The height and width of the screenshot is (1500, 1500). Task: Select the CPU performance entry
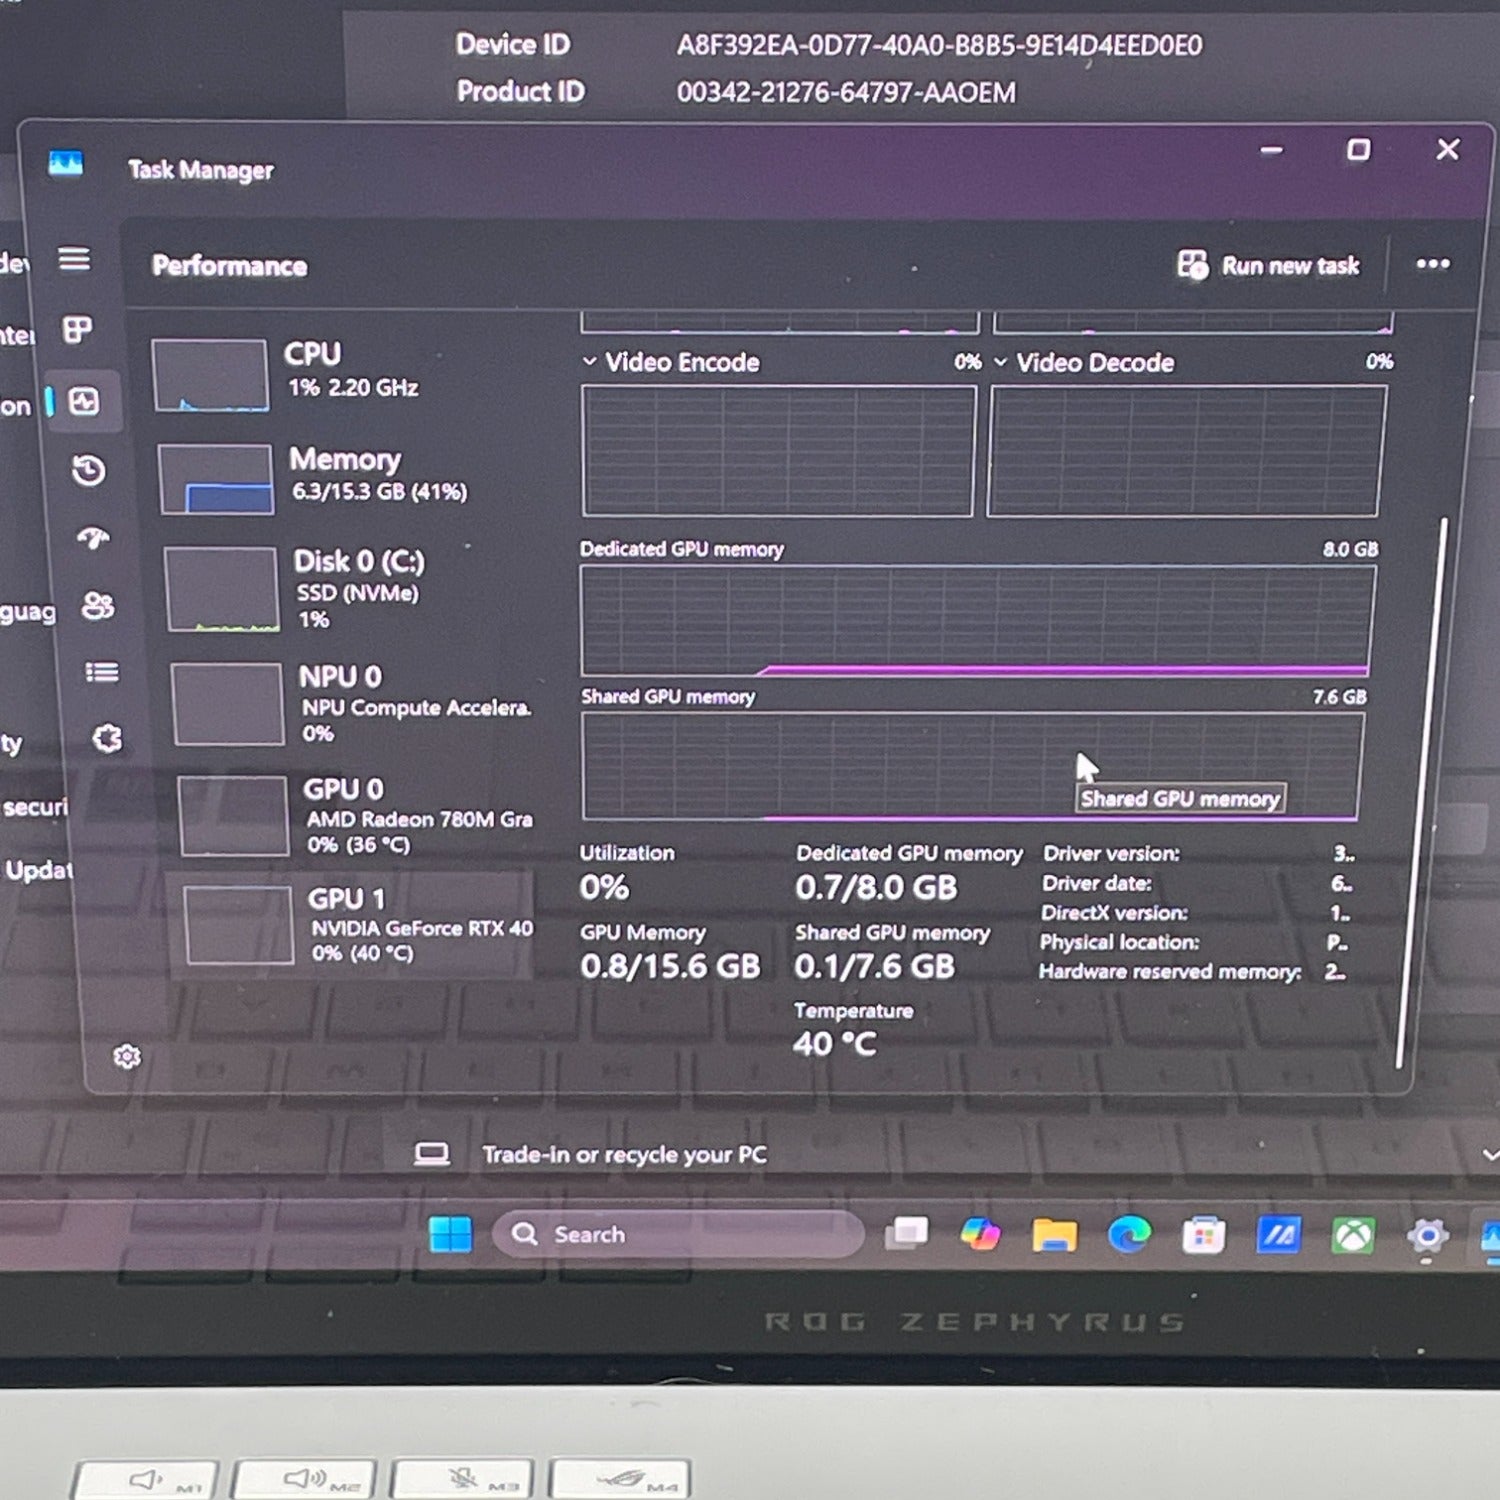tap(340, 374)
